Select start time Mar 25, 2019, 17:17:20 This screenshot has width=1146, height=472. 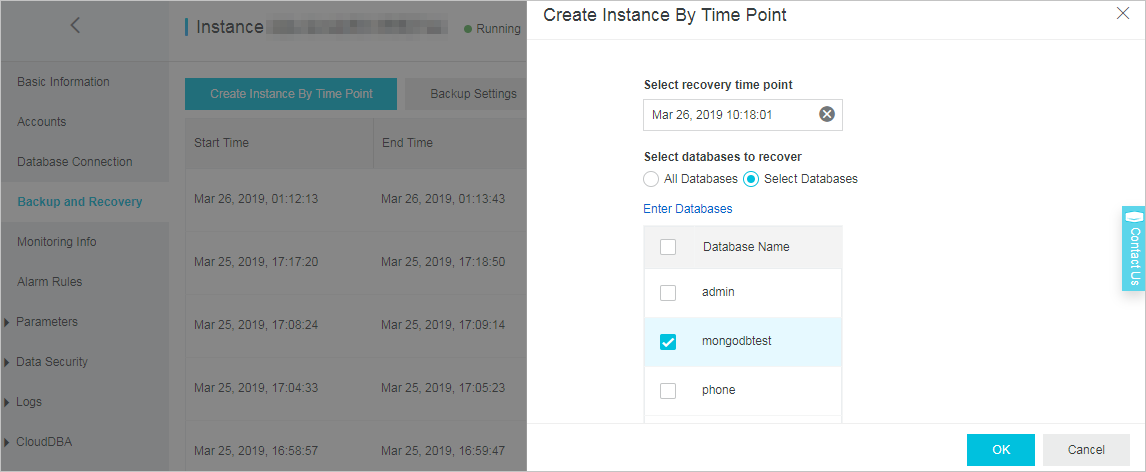click(x=256, y=262)
